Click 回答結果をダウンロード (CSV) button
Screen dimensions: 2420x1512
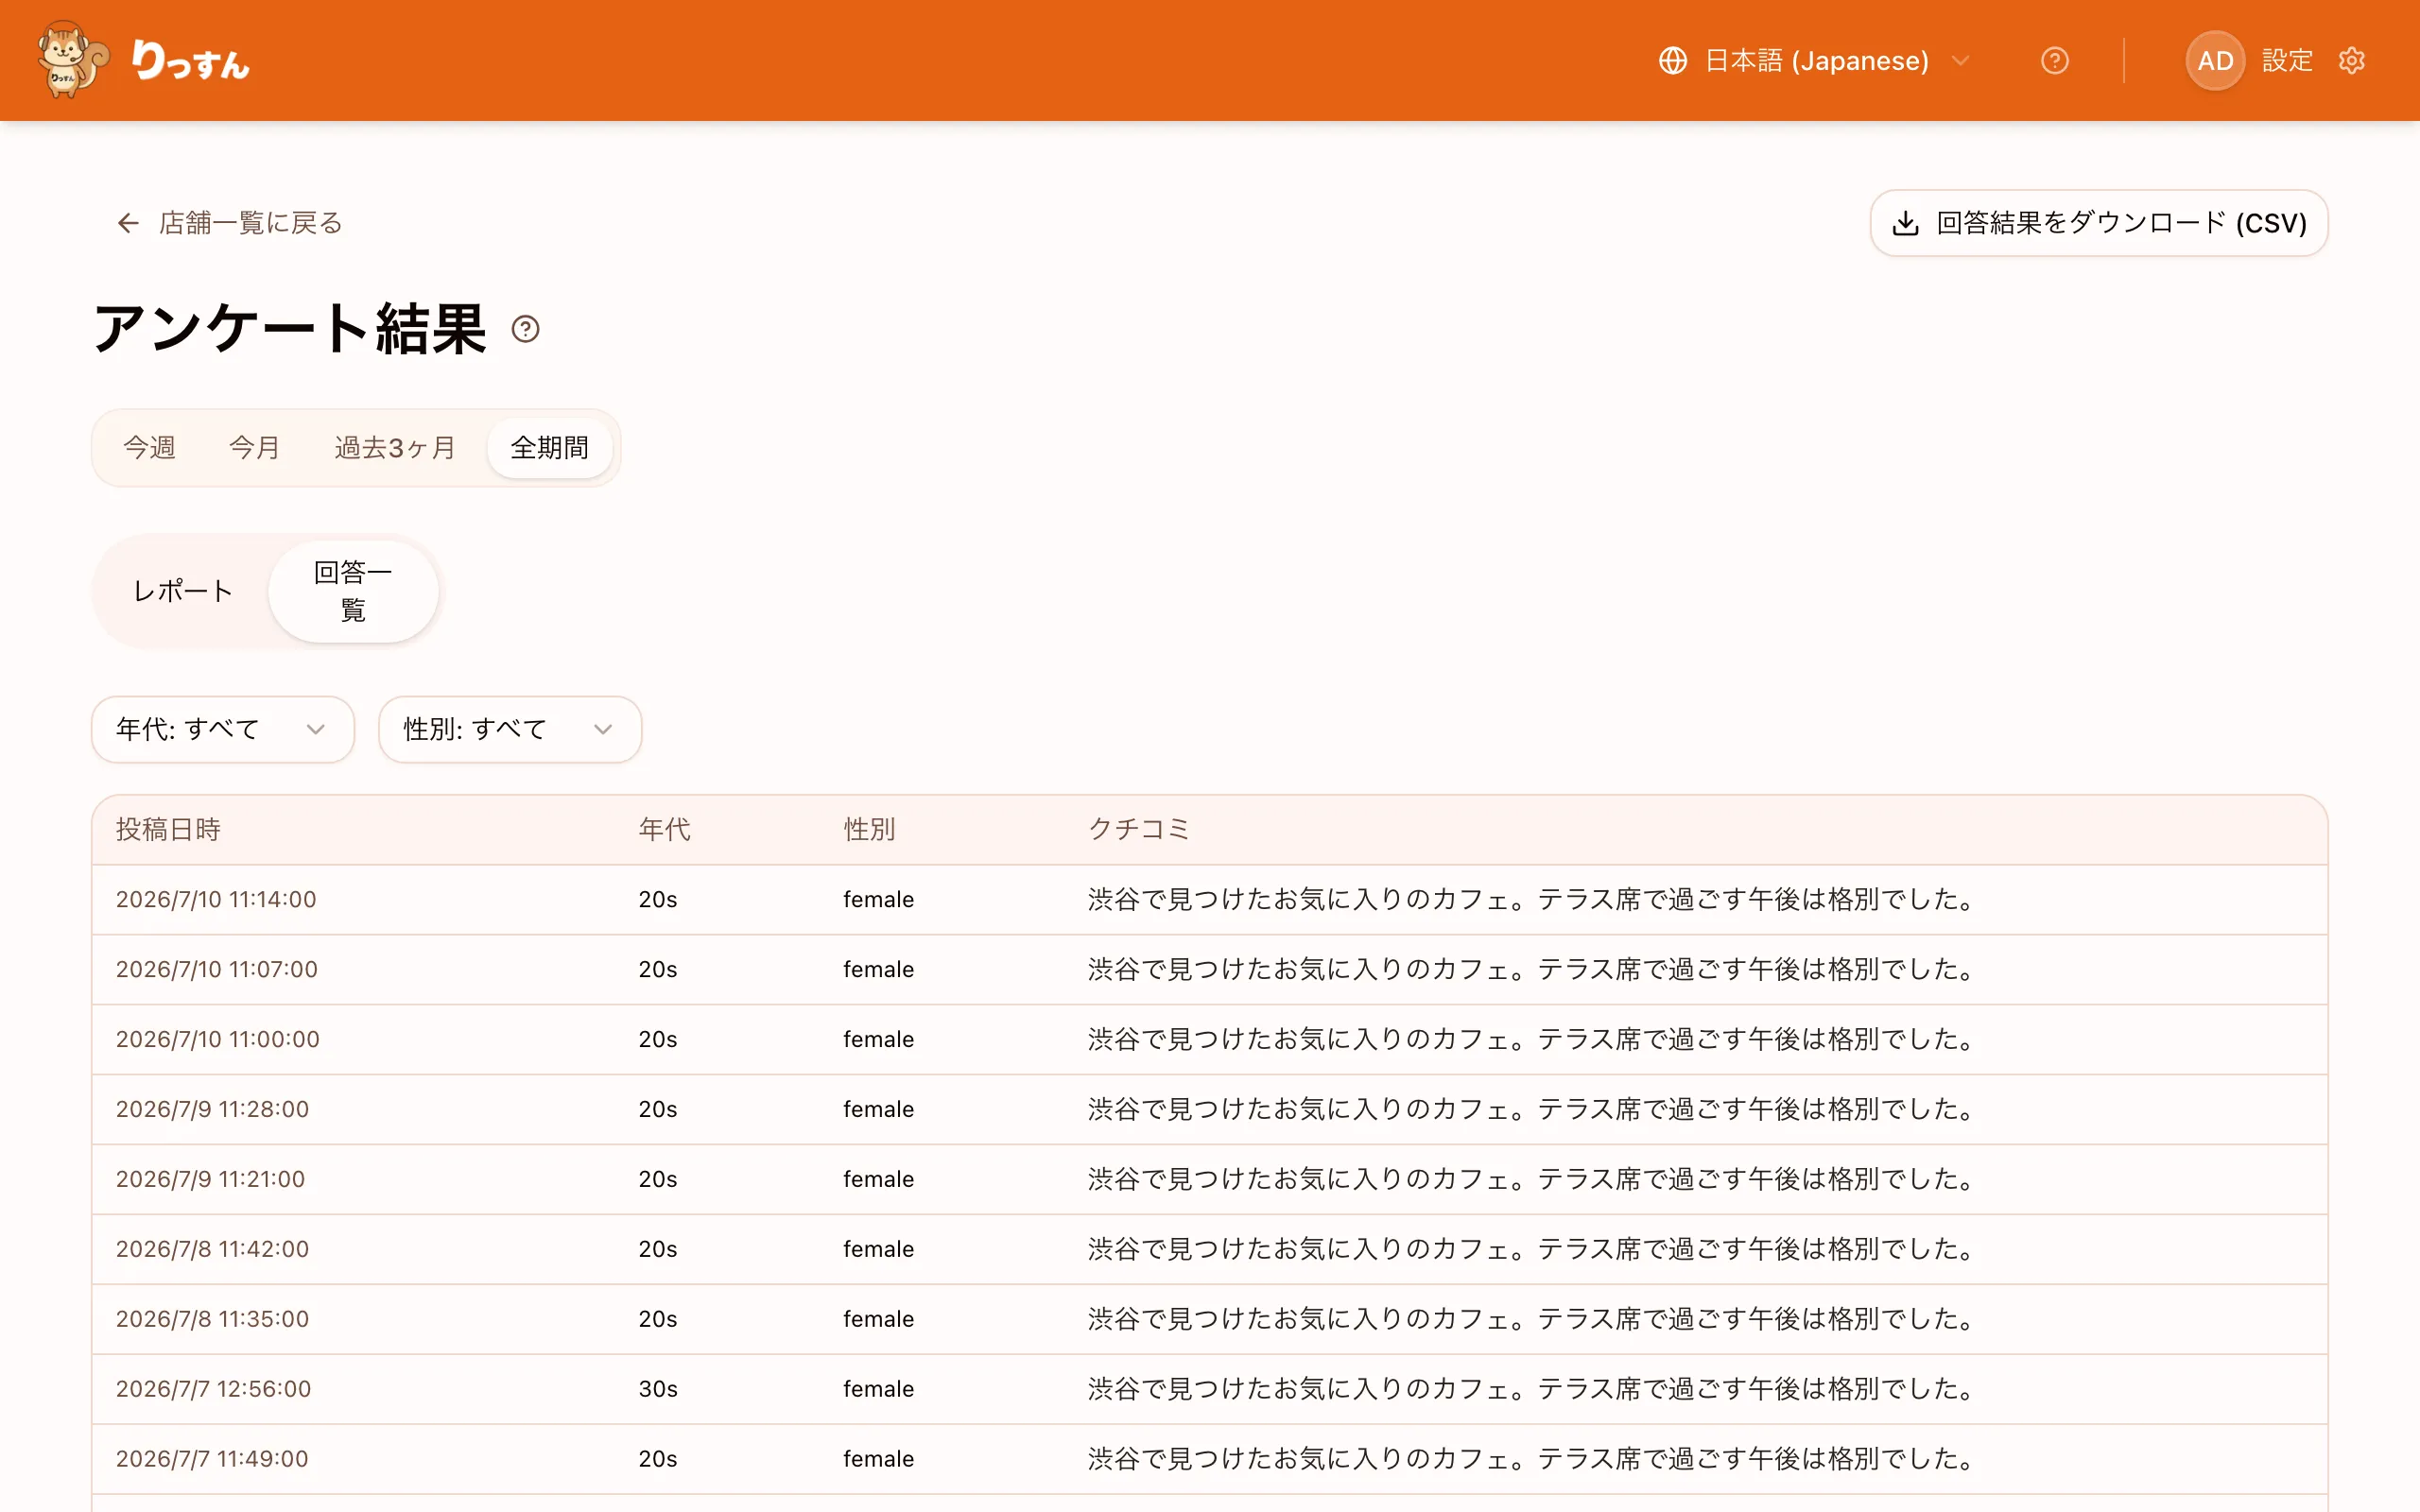tap(2098, 223)
